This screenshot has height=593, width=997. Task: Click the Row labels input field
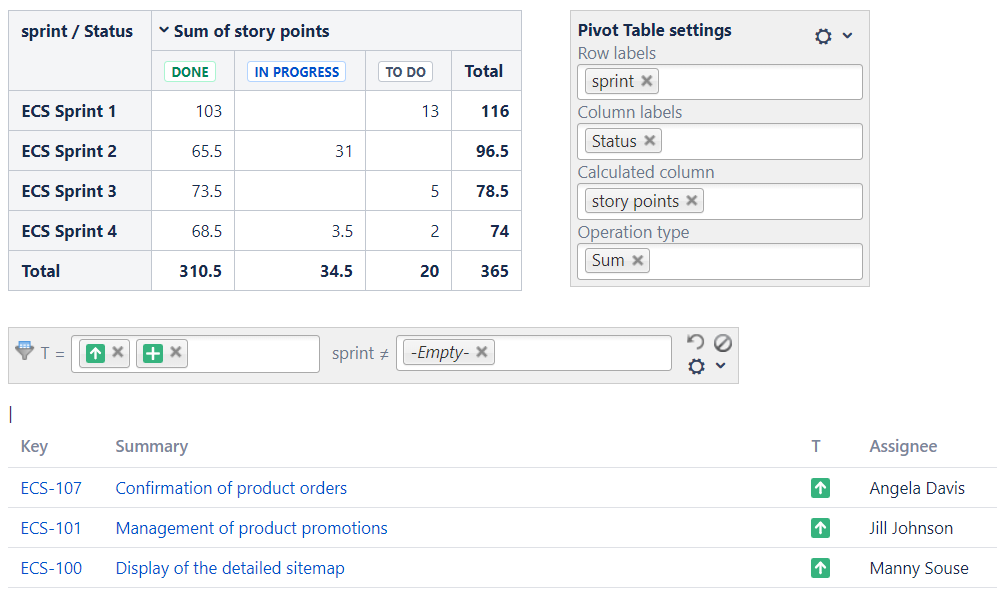[x=760, y=82]
